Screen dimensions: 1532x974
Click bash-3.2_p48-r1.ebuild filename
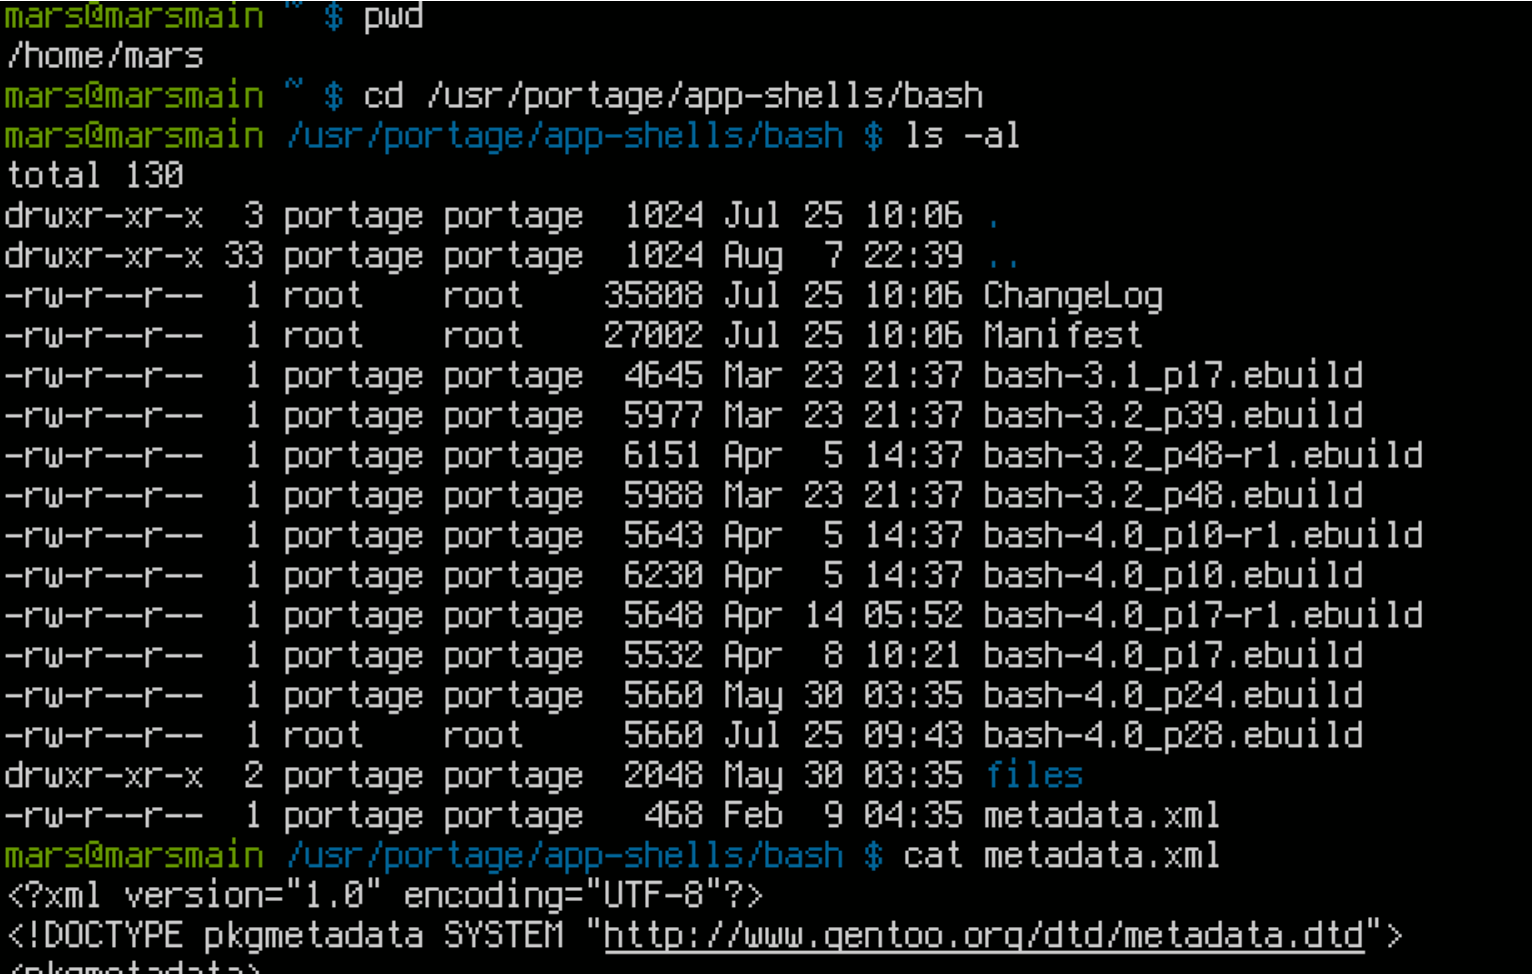[x=1202, y=456]
